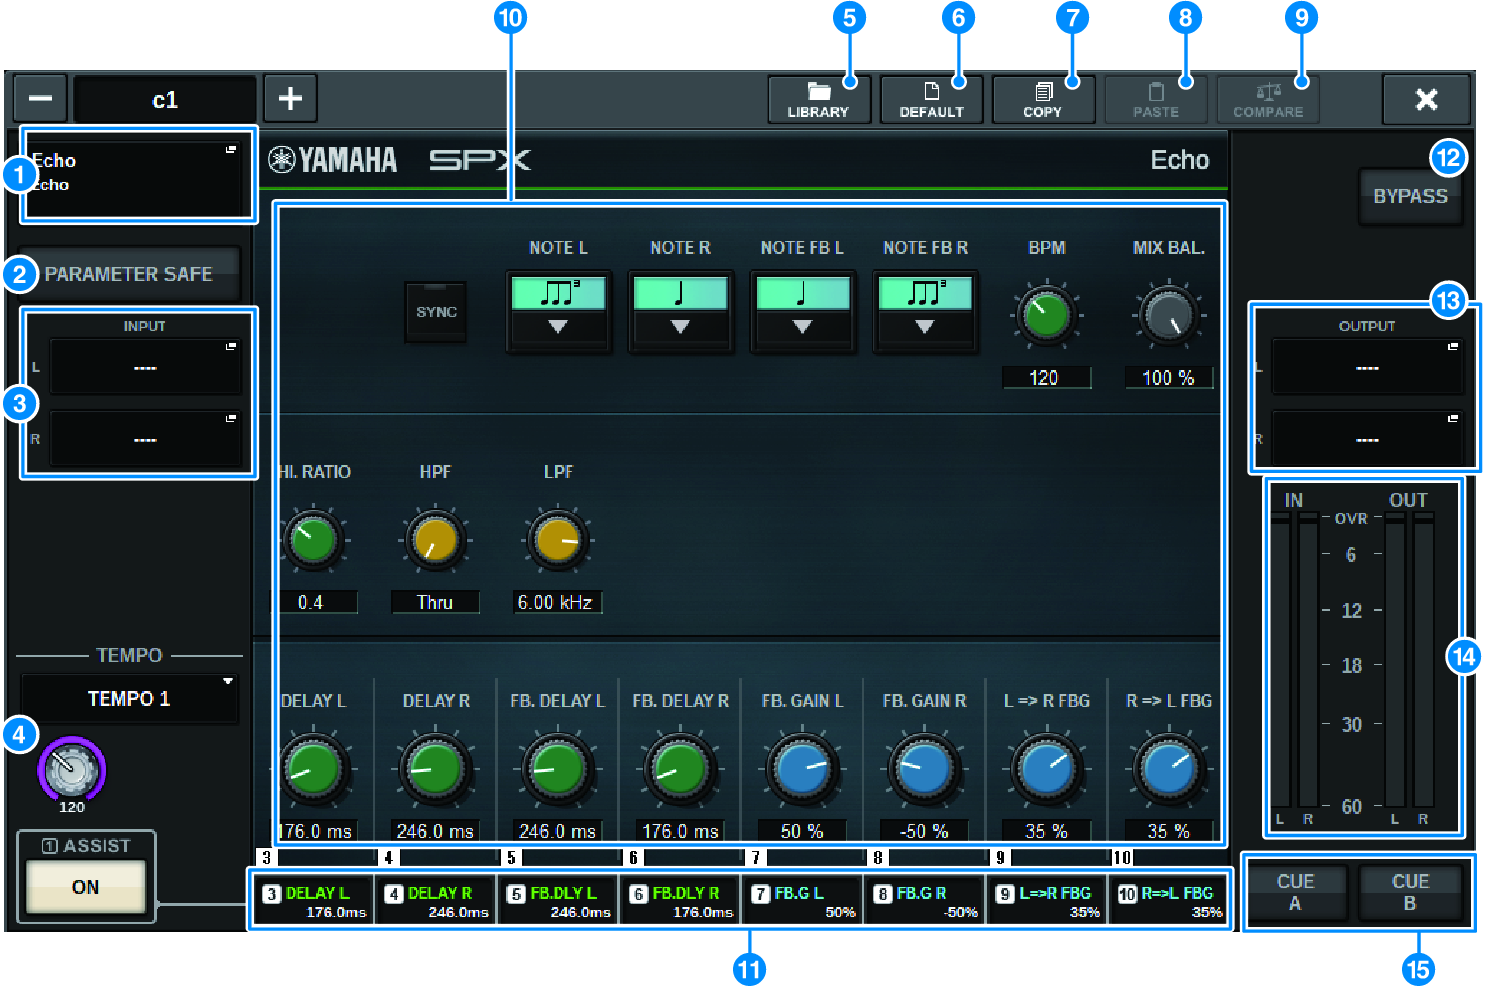Enable BYPASS for the Echo effect
Viewport: 1487px width, 987px height.
[1410, 196]
